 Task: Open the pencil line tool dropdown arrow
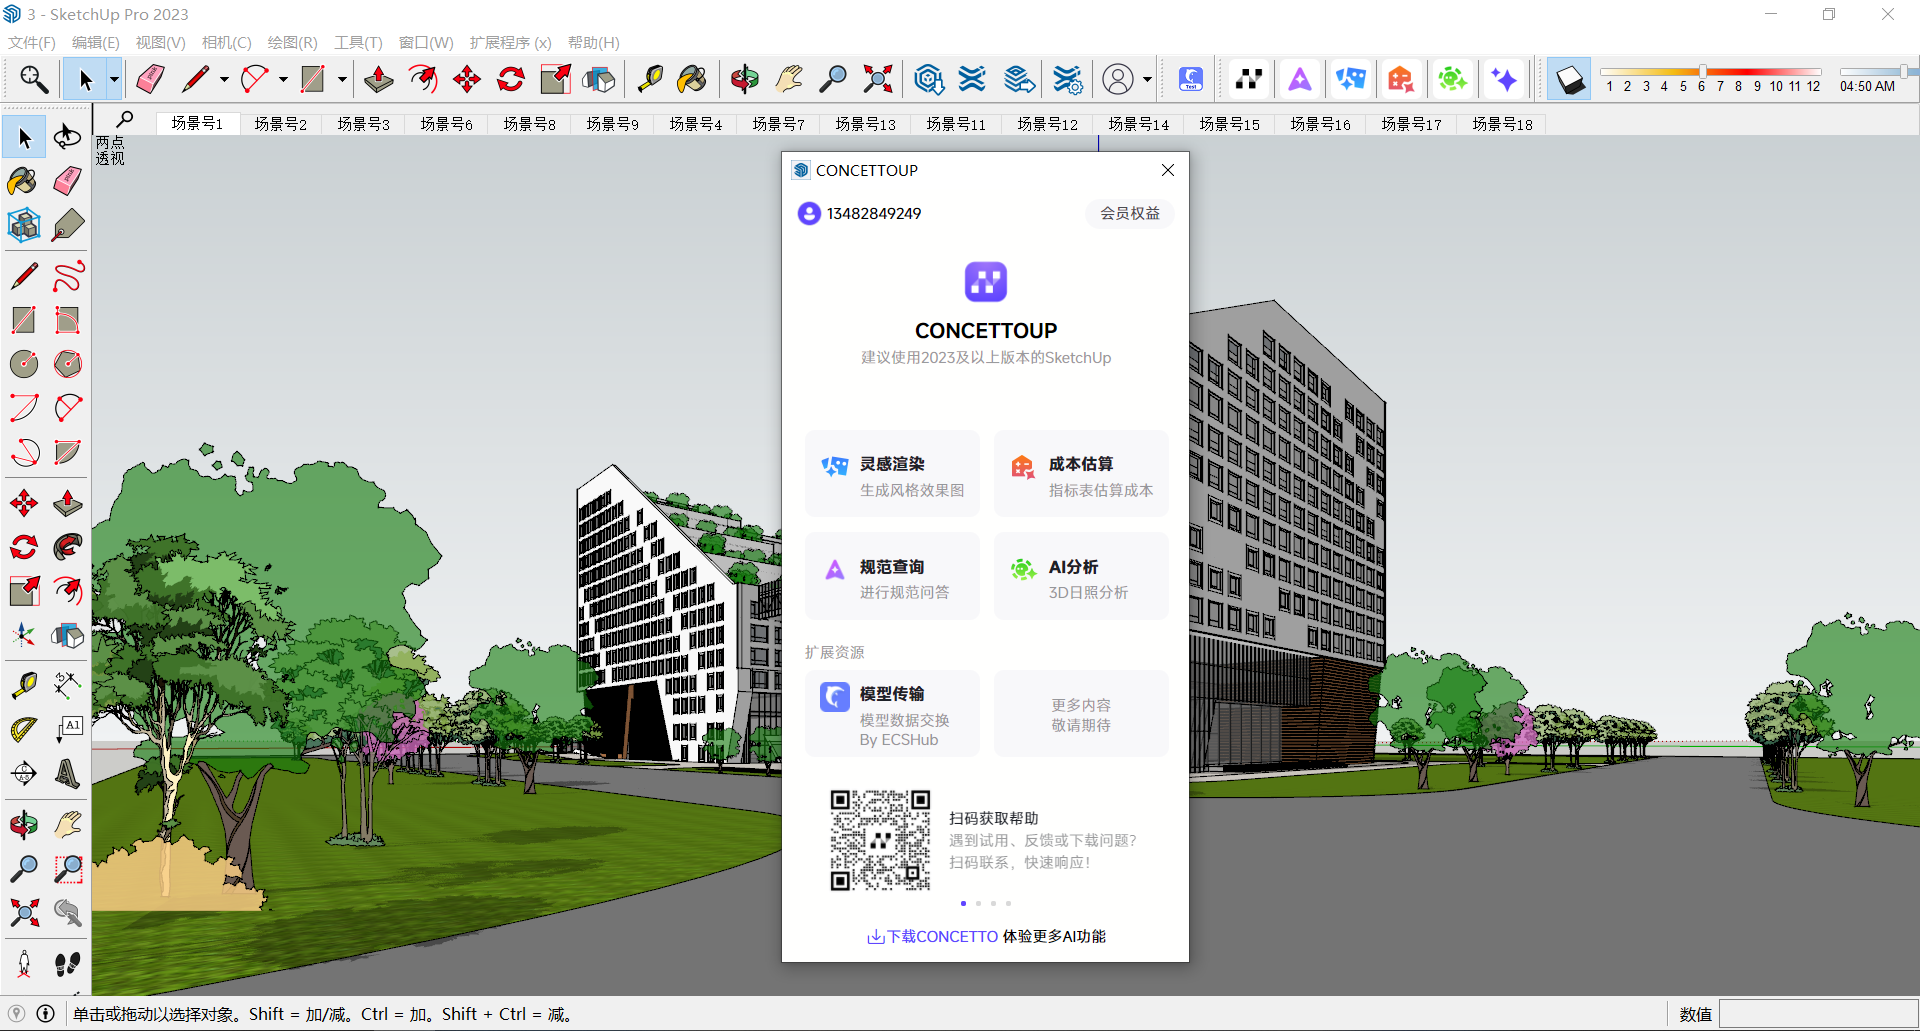coord(224,79)
